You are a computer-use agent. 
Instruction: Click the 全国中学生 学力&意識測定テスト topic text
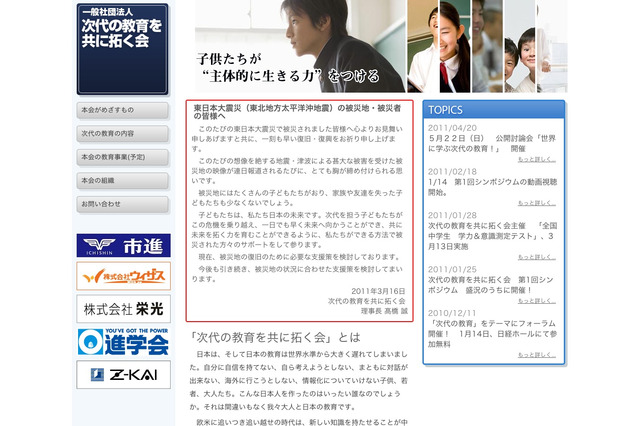[492, 236]
